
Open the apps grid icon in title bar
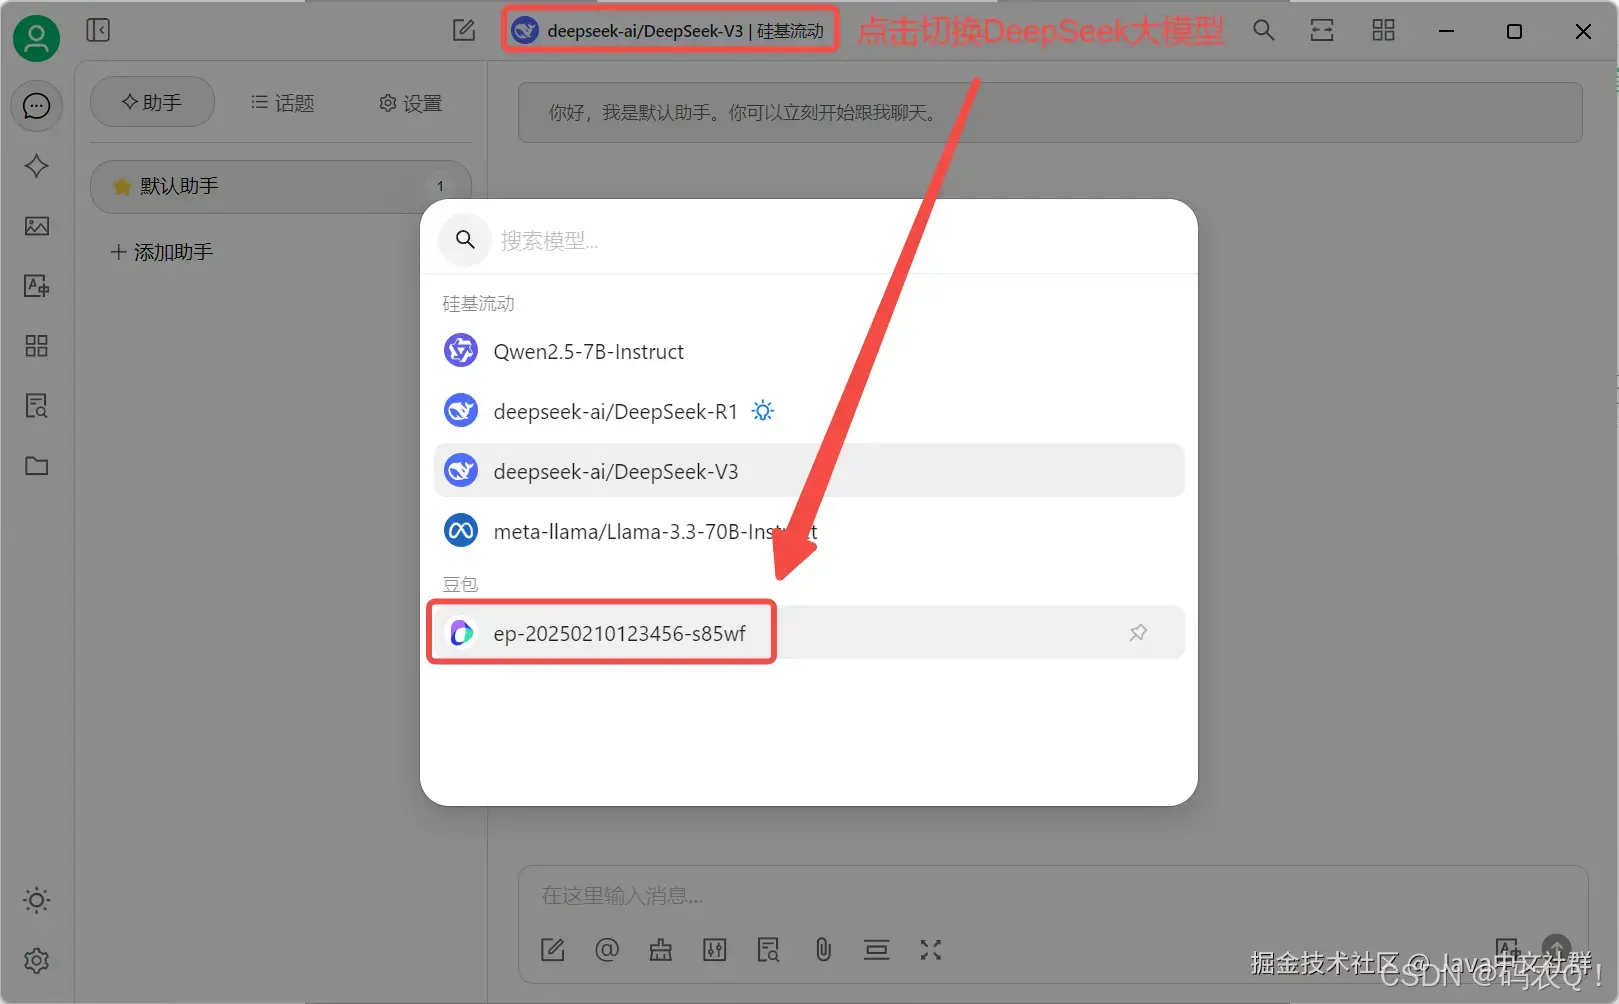pos(1383,30)
